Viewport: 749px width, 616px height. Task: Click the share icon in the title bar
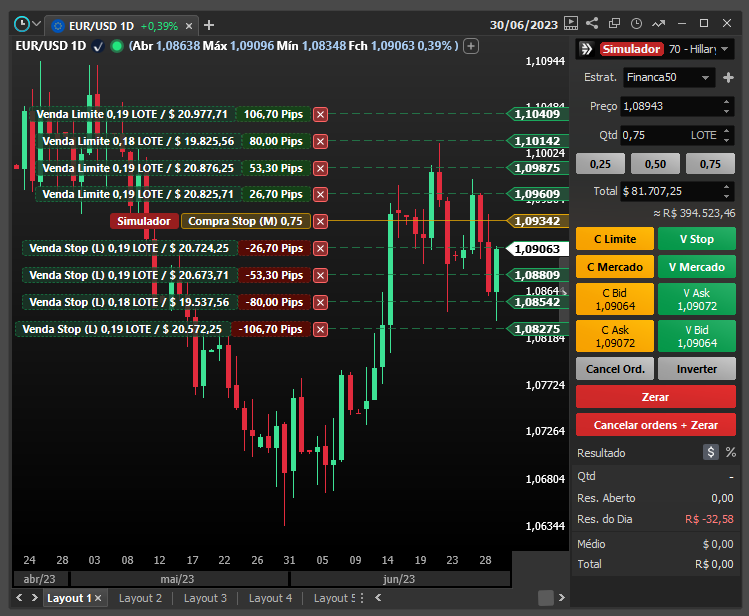(592, 23)
